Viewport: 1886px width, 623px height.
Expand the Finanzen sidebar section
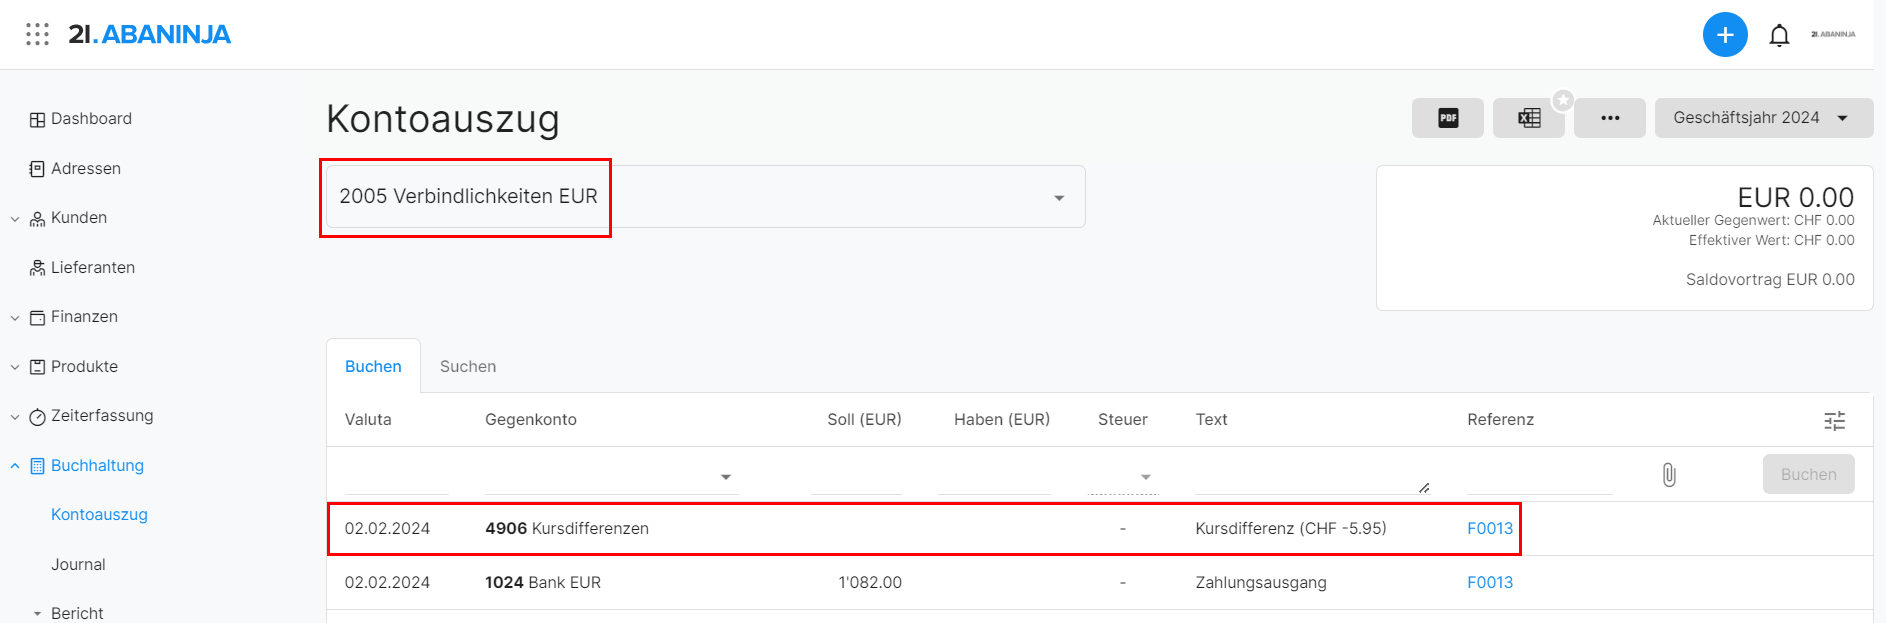15,318
